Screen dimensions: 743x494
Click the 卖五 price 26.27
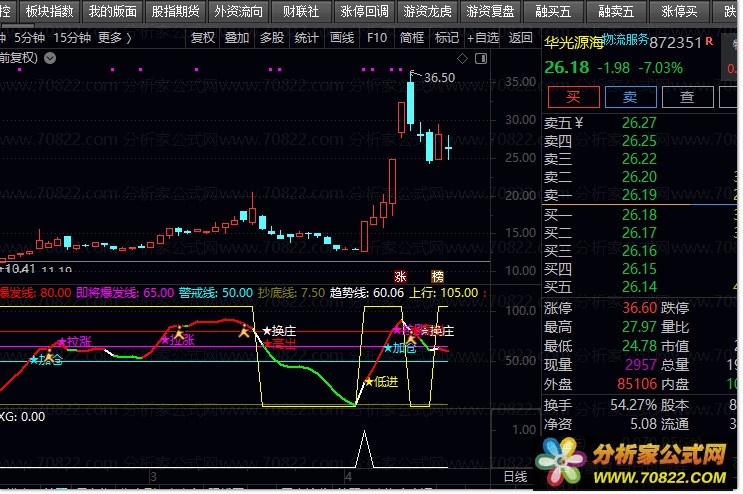[x=639, y=123]
